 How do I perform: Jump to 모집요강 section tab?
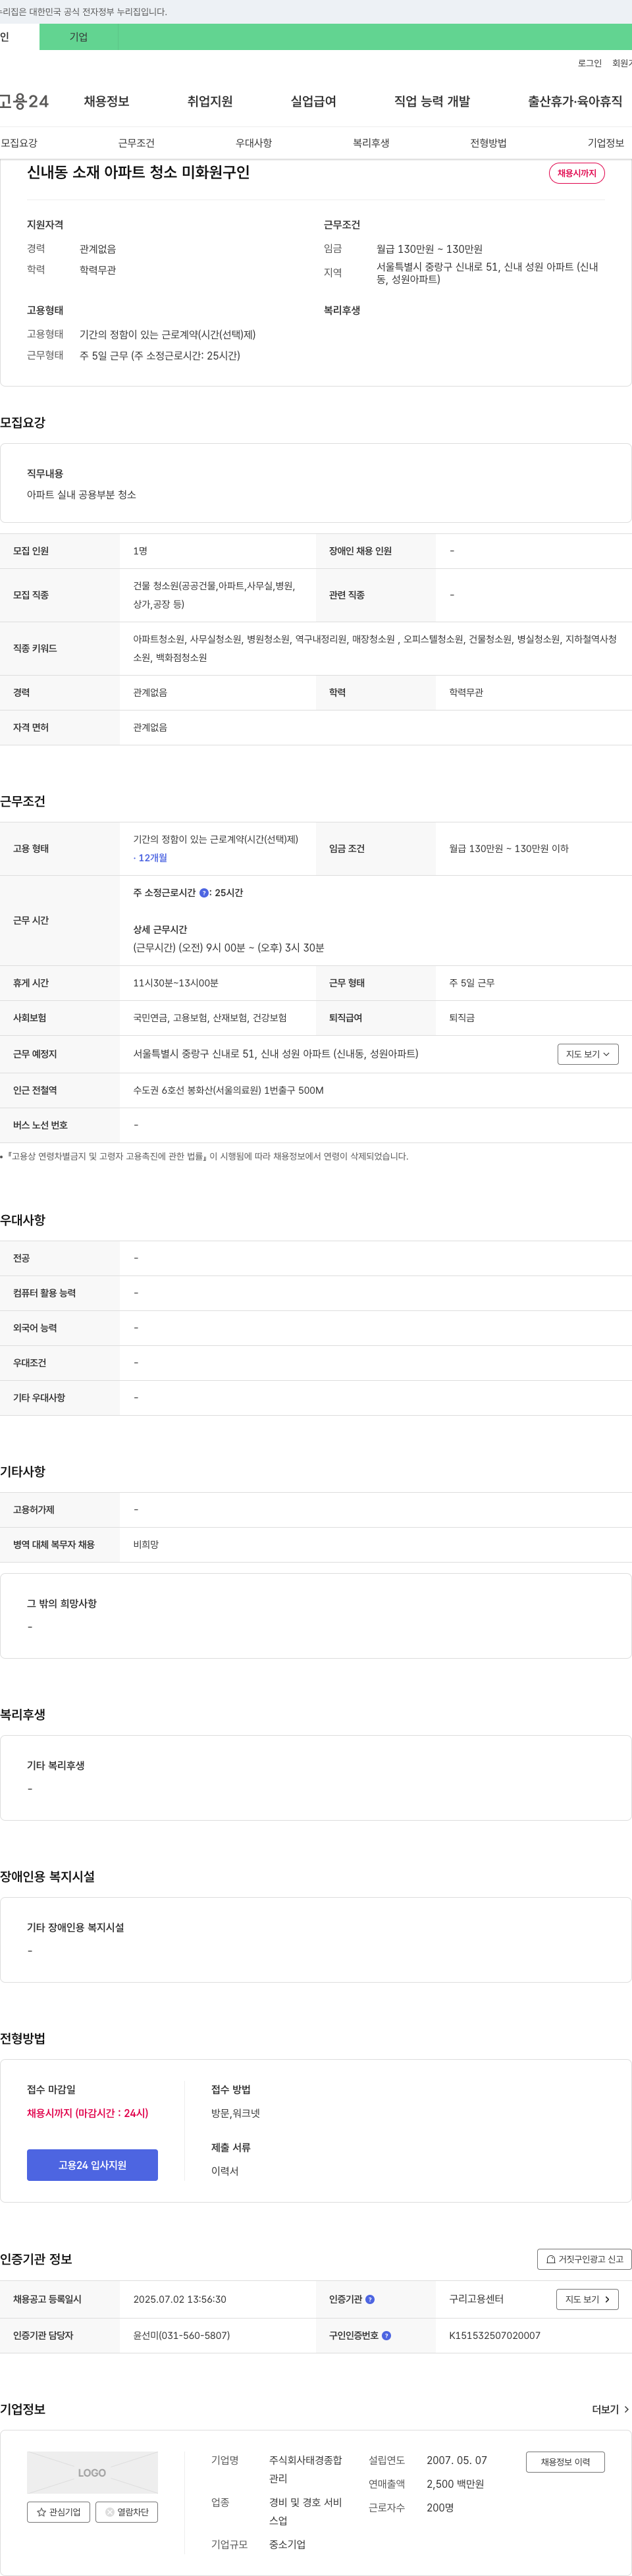coord(19,143)
